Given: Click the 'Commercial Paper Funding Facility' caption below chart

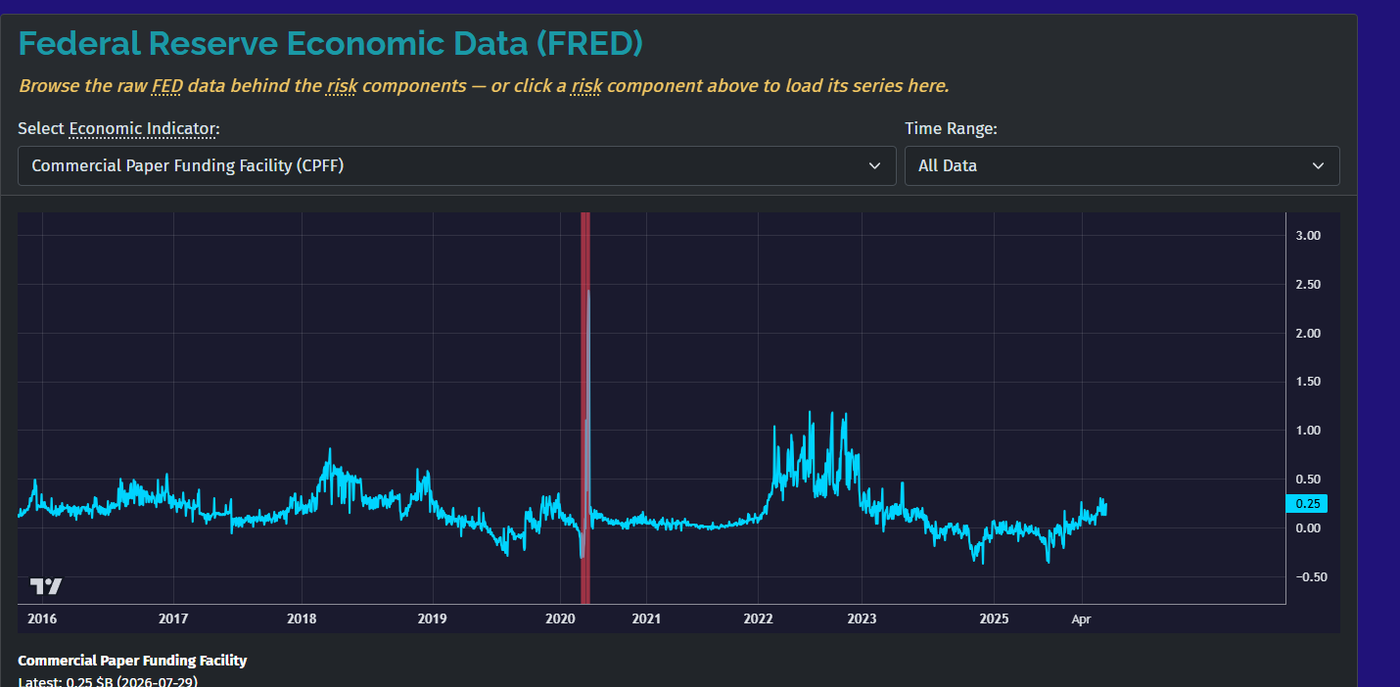Looking at the screenshot, I should click(x=132, y=661).
